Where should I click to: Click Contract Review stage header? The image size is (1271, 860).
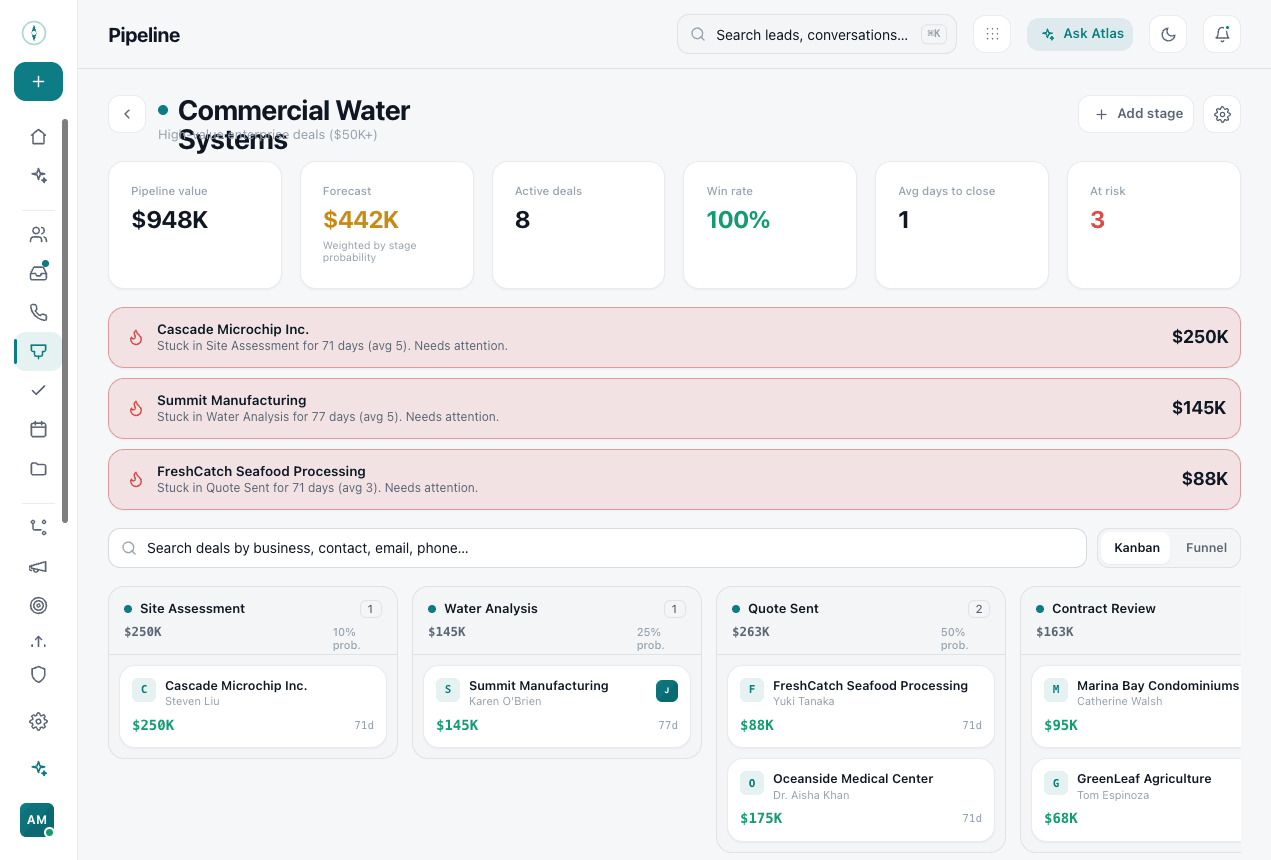click(x=1131, y=621)
